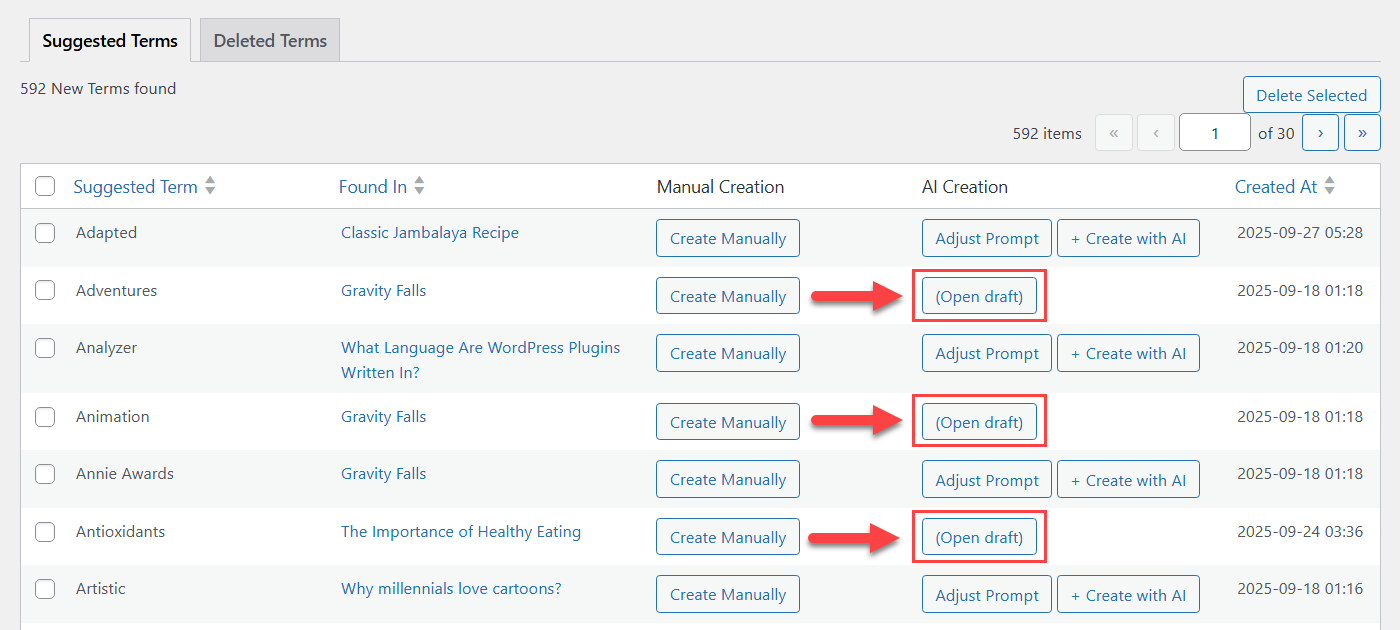Sort by Suggested Term column header
Image resolution: width=1400 pixels, height=630 pixels.
(x=135, y=187)
